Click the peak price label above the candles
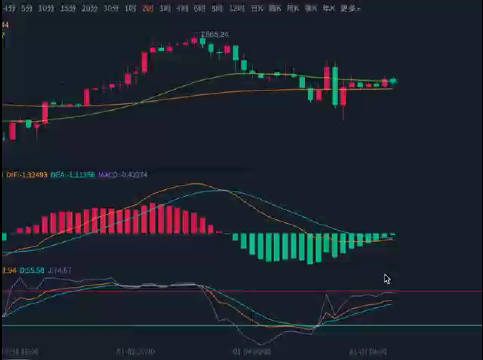The height and width of the screenshot is (360, 483). pyautogui.click(x=215, y=34)
